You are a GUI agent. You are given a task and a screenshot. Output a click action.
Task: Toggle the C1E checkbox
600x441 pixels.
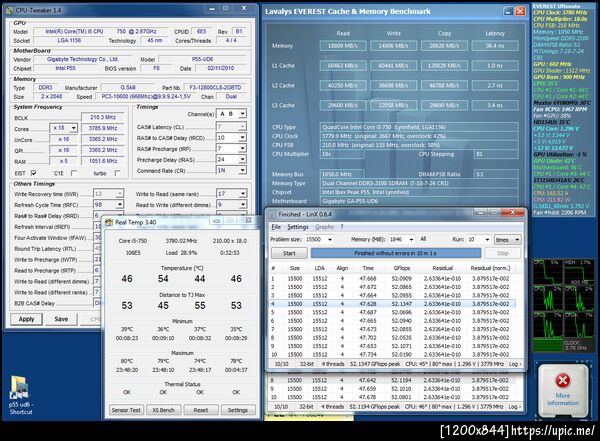coord(74,173)
